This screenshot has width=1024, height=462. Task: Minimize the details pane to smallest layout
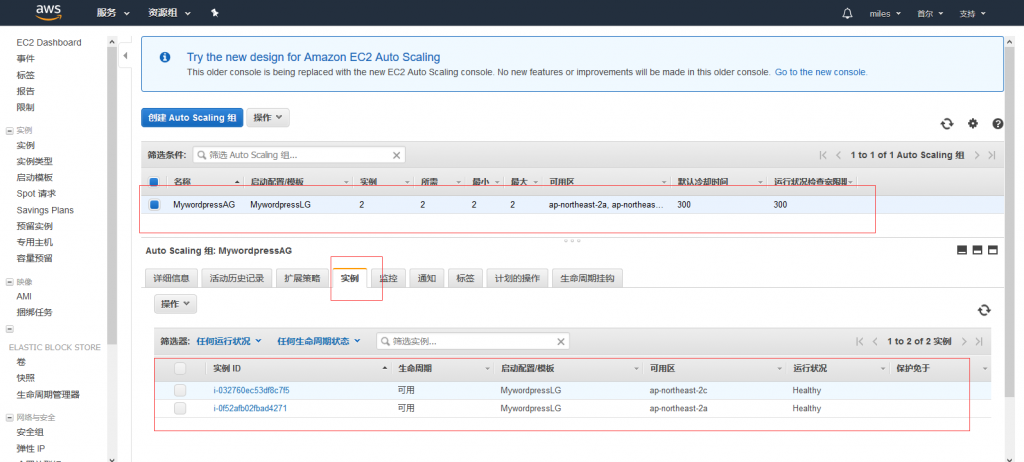tap(962, 250)
